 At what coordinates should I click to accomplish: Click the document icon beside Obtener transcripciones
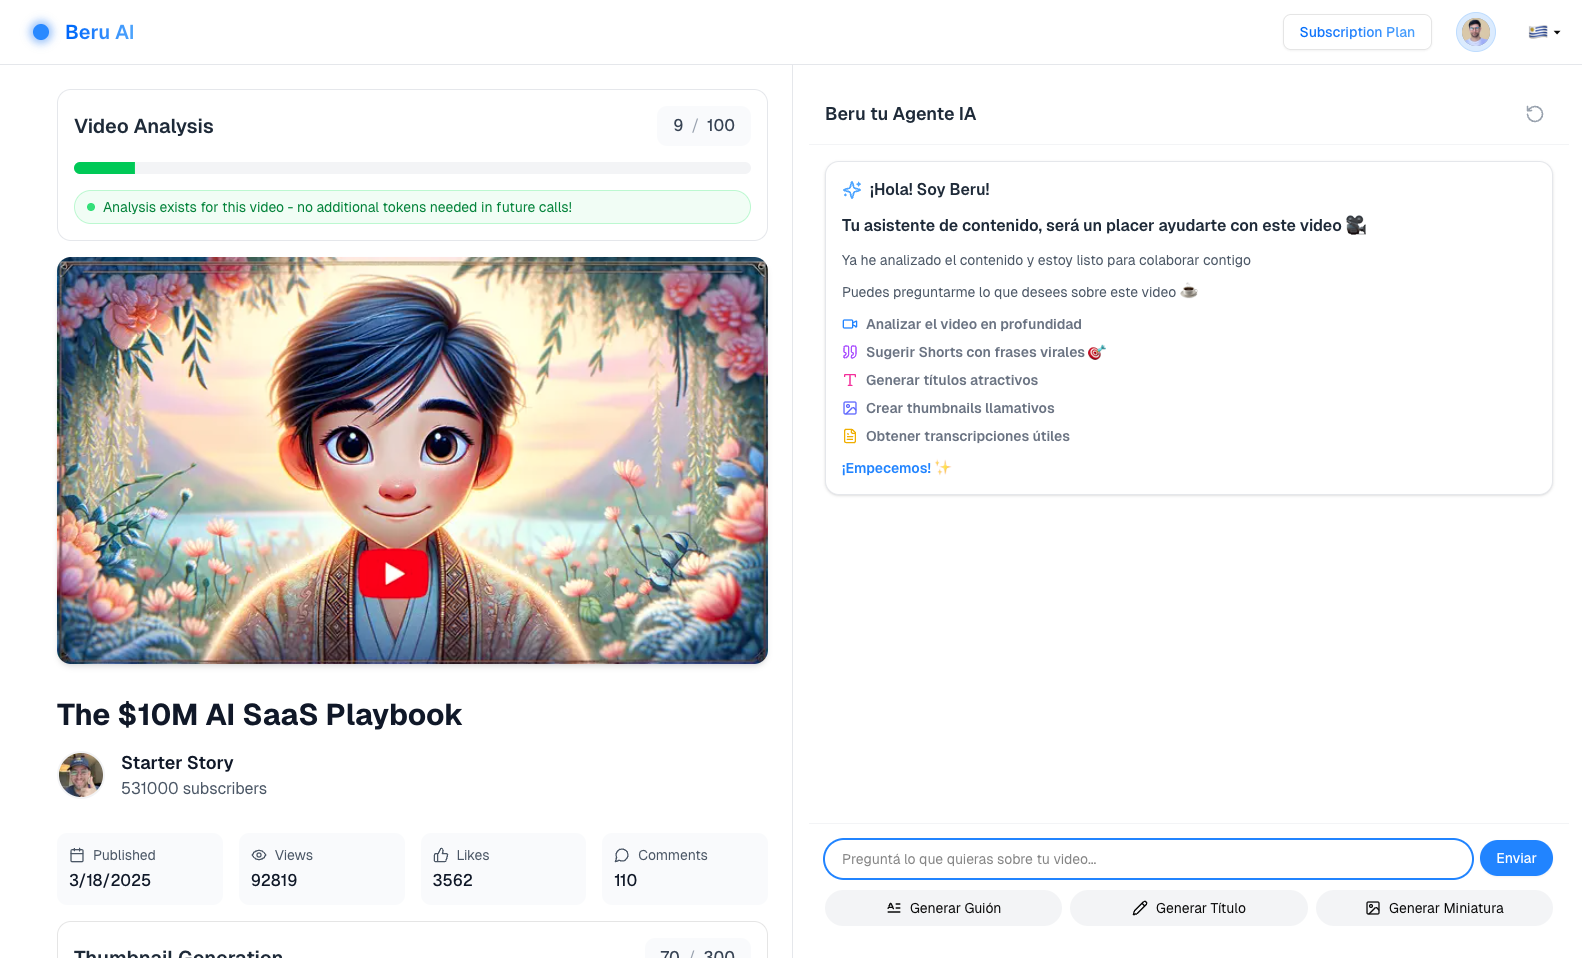[x=850, y=436]
